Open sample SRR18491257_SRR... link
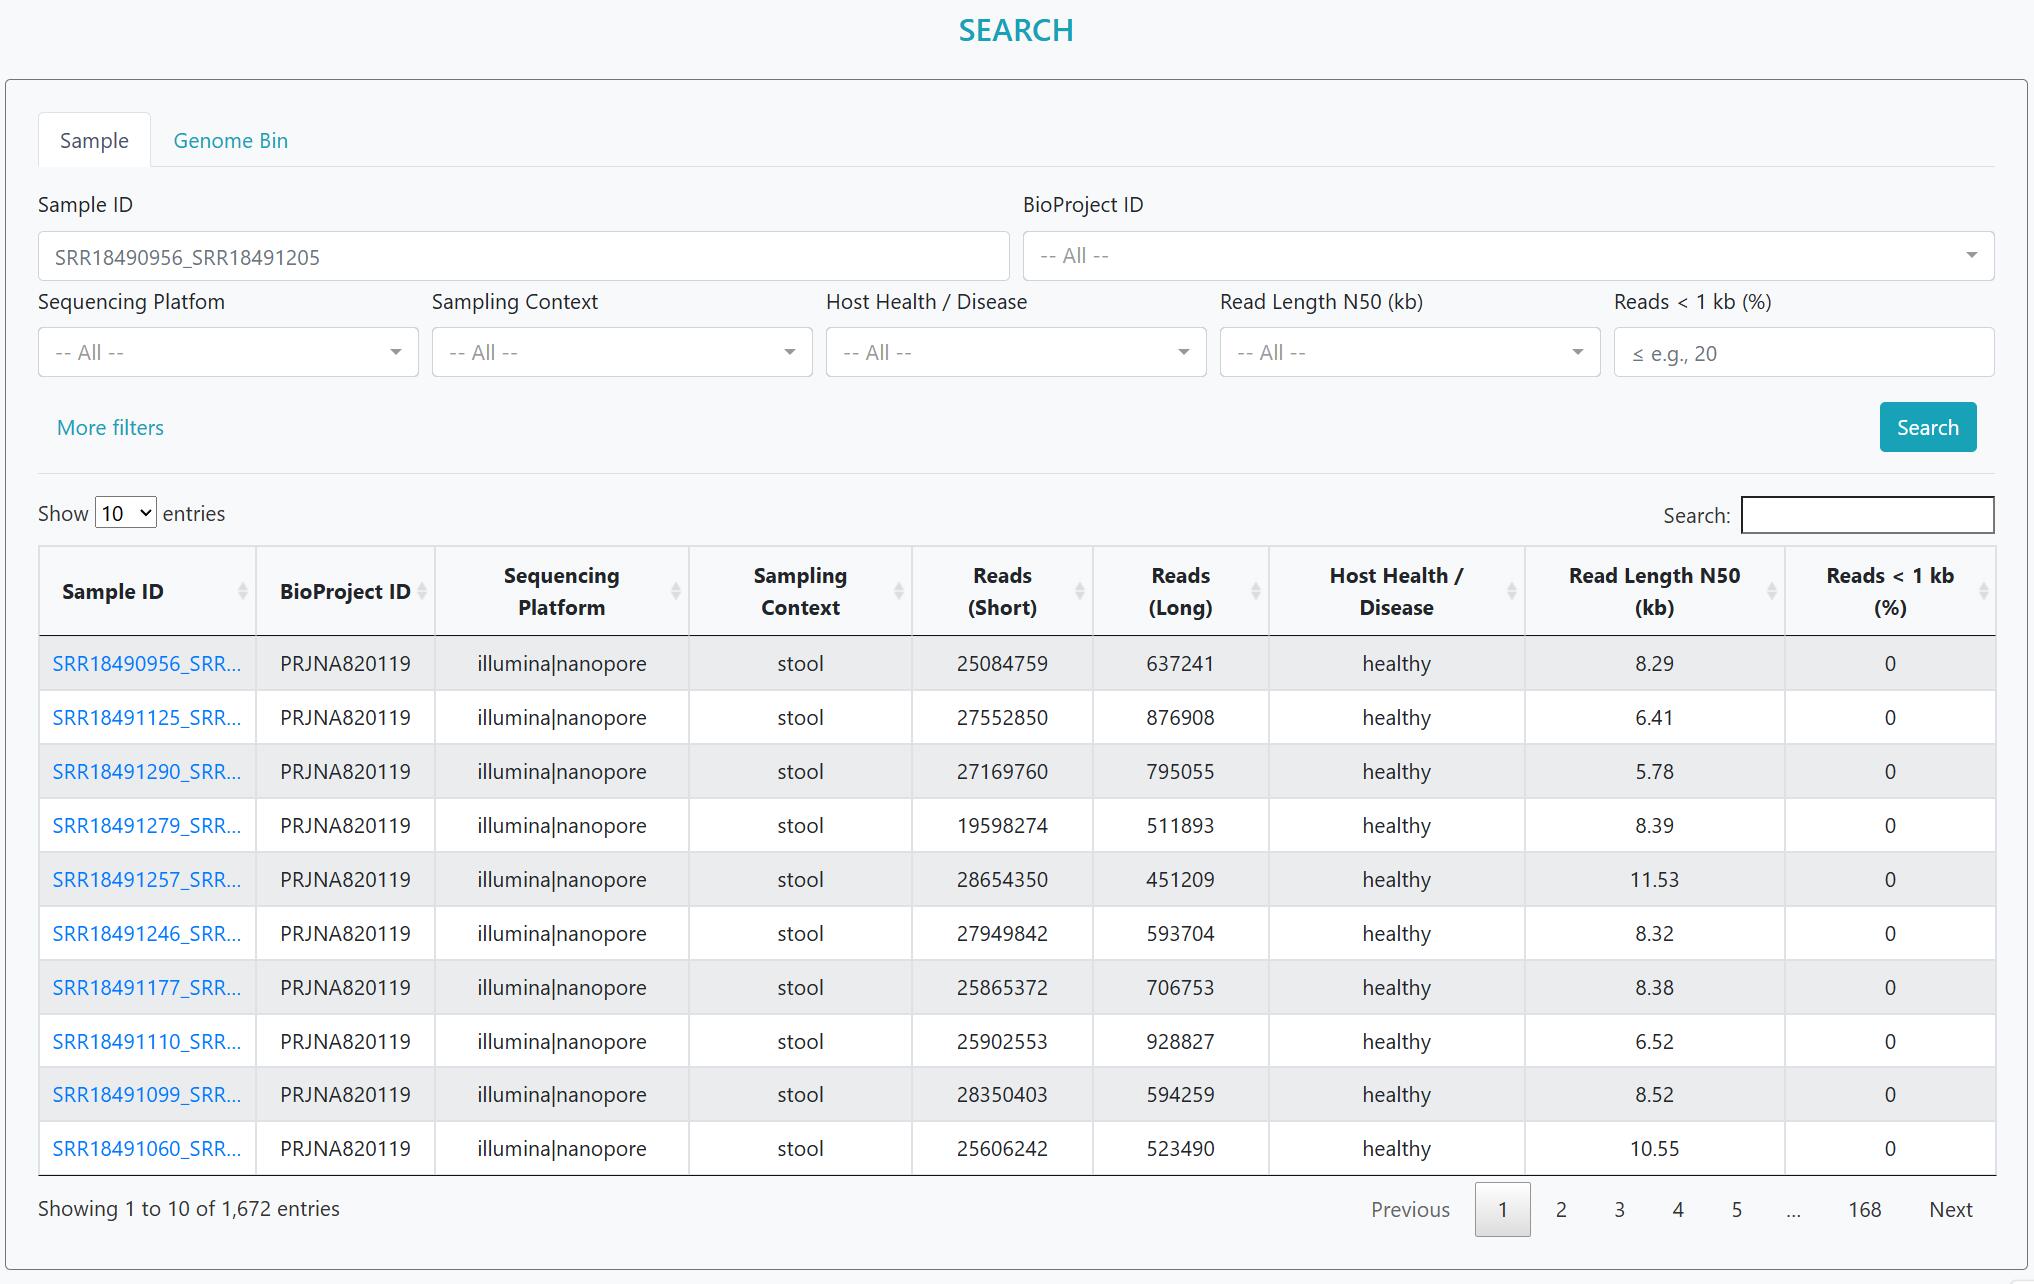2034x1284 pixels. (146, 879)
